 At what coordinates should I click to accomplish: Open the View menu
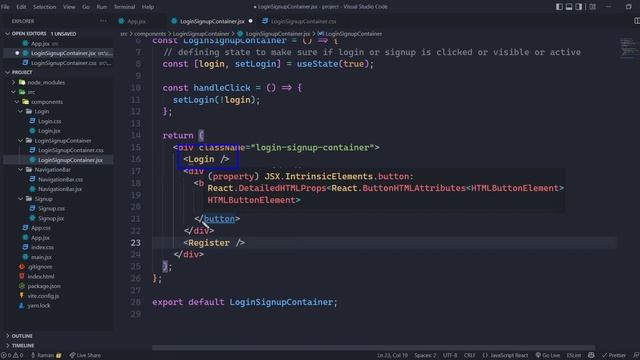[69, 7]
